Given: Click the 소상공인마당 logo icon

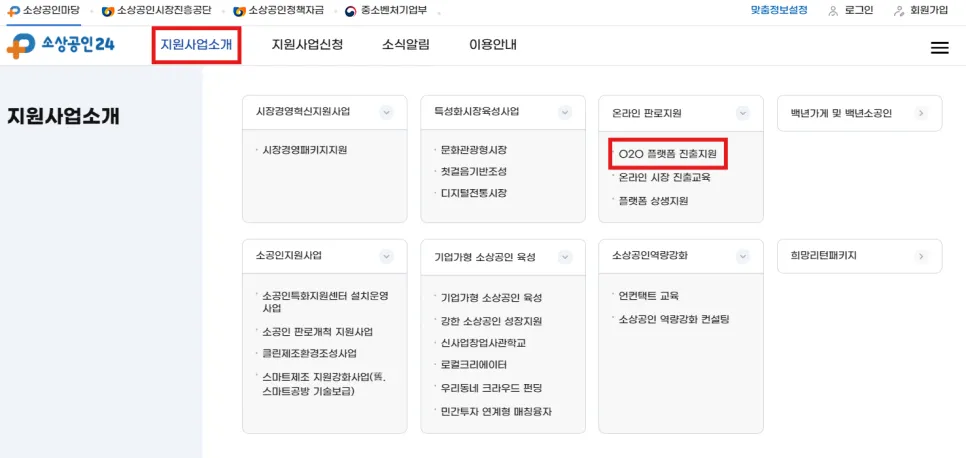Looking at the screenshot, I should [x=14, y=11].
